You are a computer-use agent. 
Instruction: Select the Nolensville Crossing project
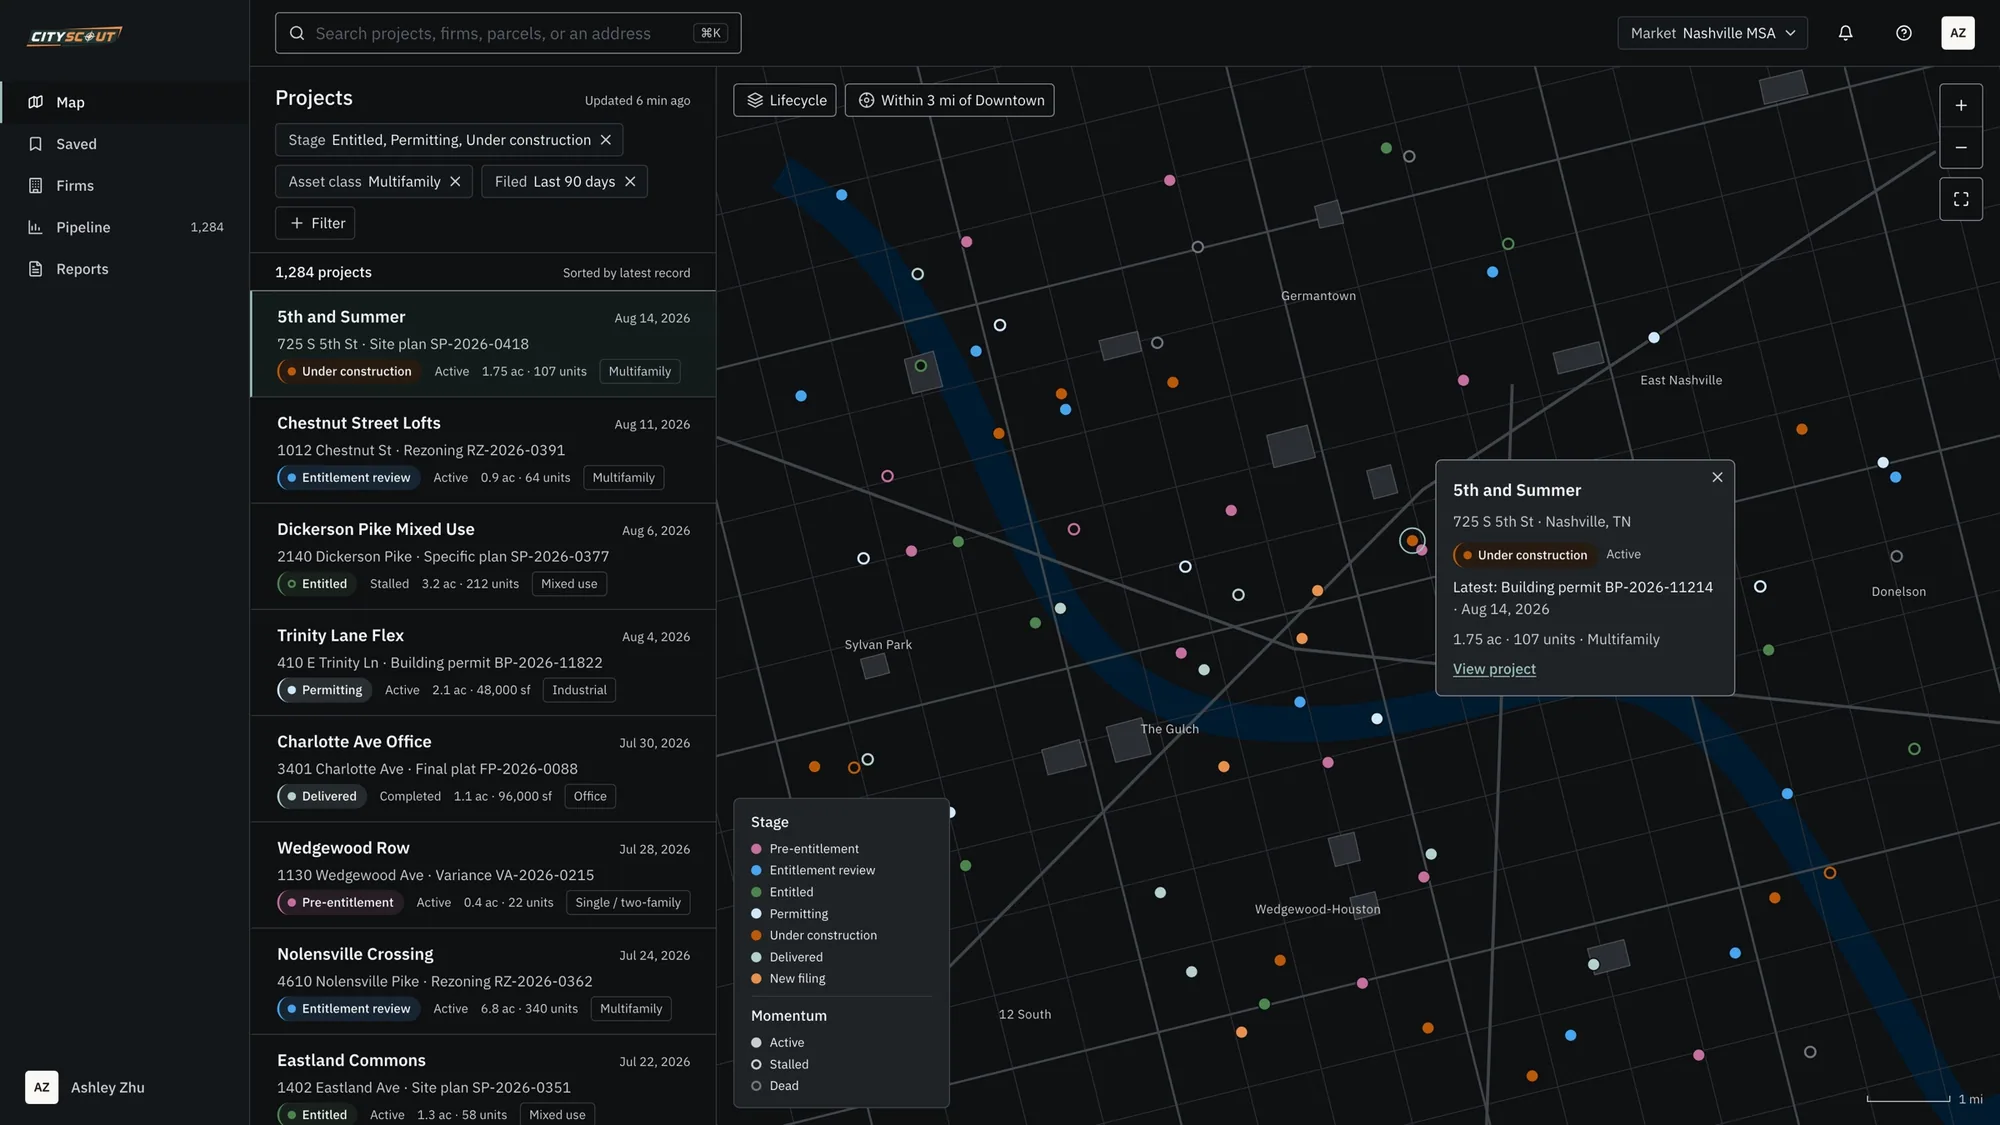click(483, 981)
